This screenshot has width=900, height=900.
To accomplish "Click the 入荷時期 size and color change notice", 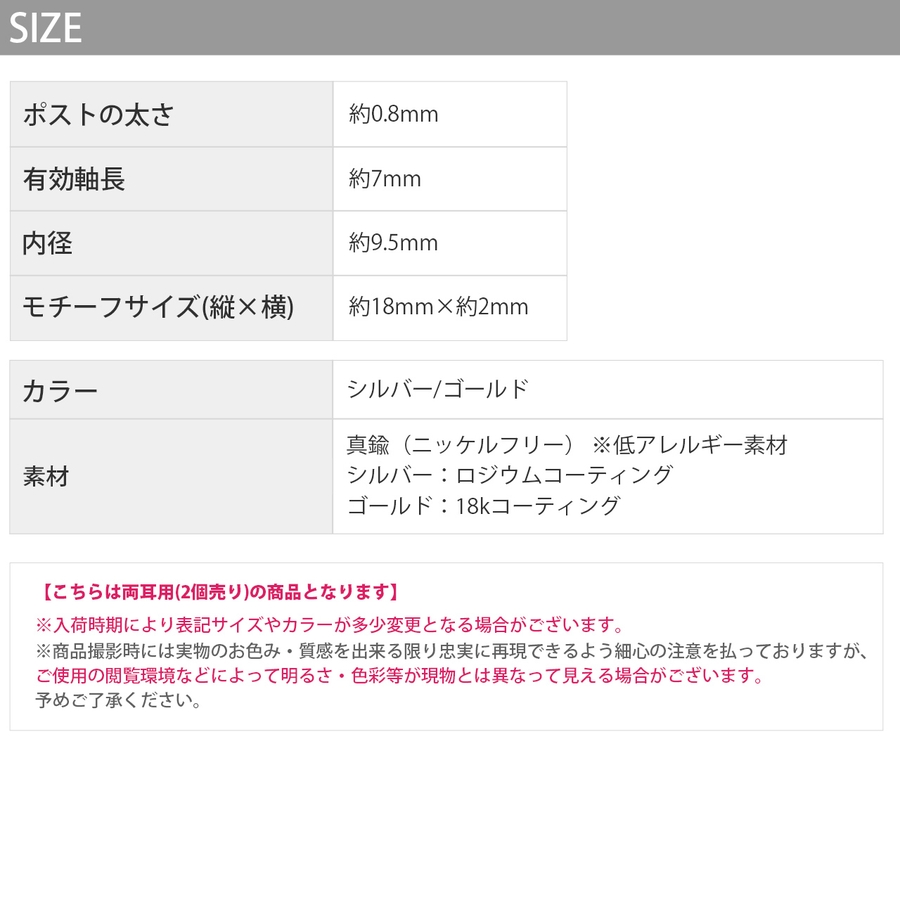I will [330, 625].
